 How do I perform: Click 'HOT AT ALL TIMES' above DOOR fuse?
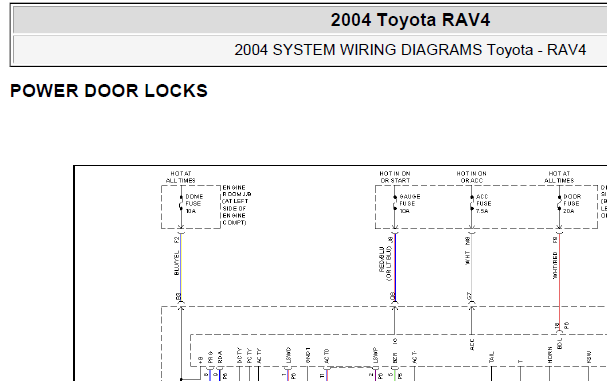(559, 177)
